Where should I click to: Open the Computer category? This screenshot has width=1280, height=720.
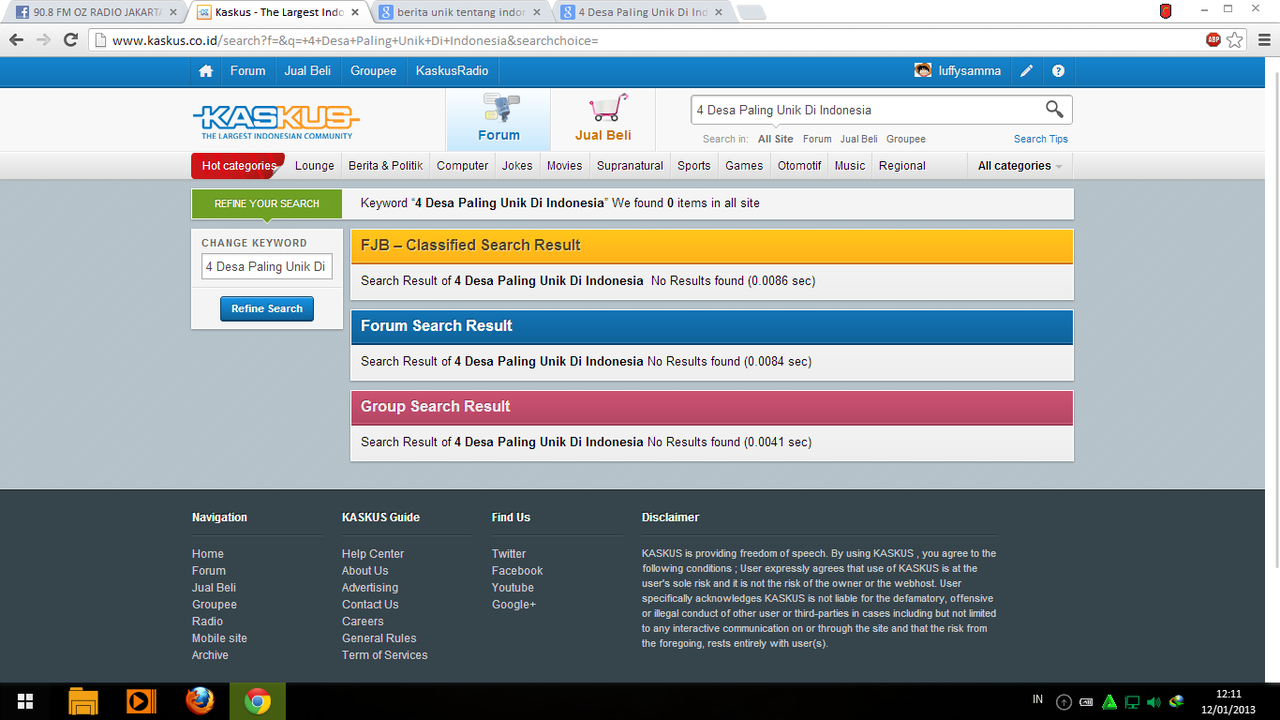point(462,166)
